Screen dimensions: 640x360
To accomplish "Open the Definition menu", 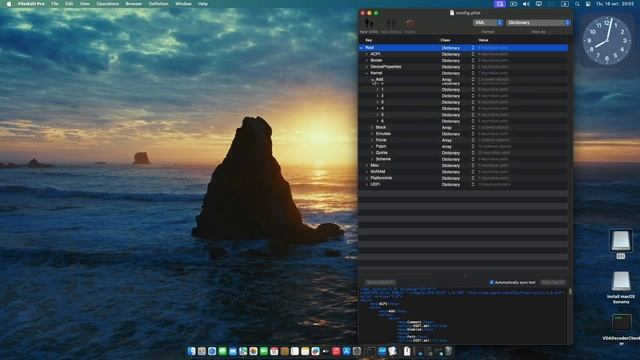I will [x=158, y=4].
